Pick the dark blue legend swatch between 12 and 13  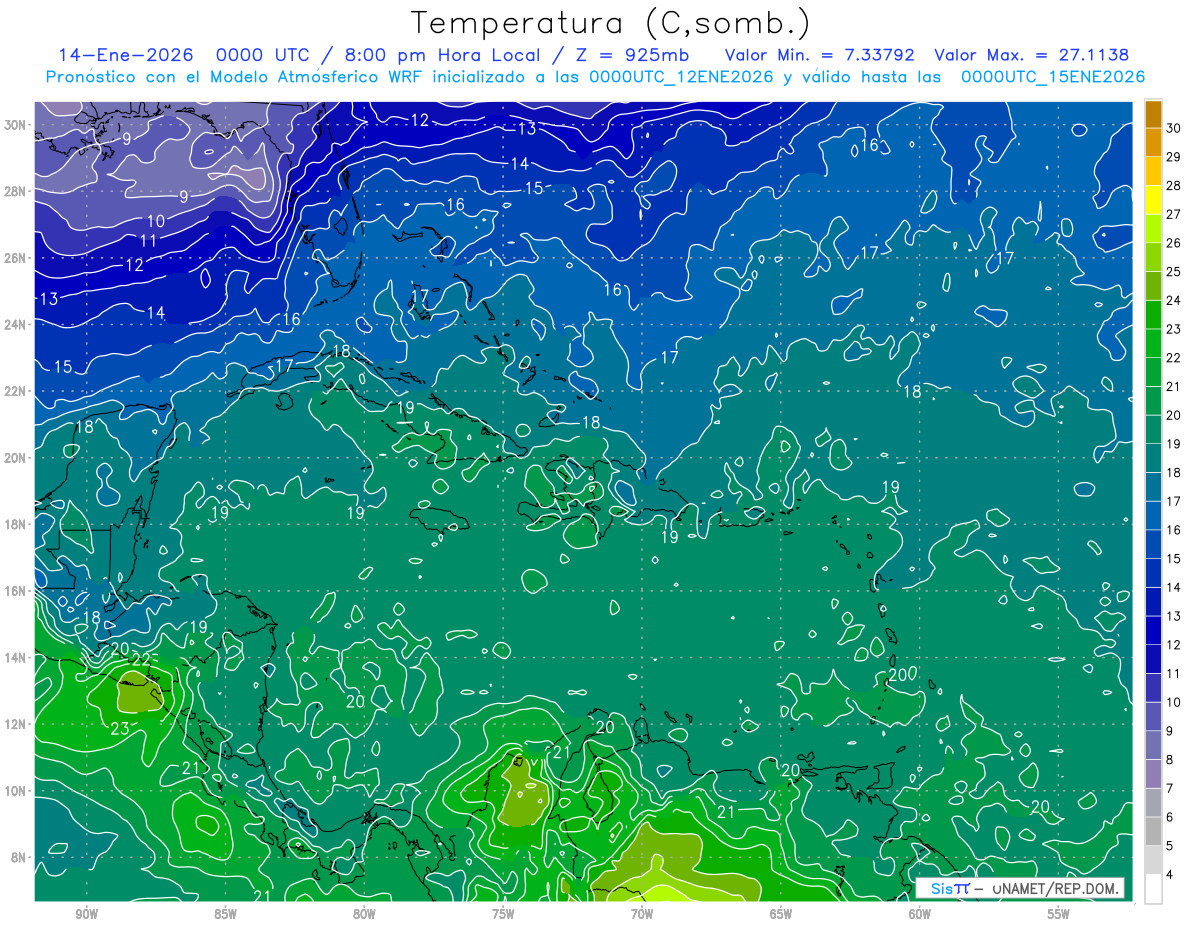1153,631
